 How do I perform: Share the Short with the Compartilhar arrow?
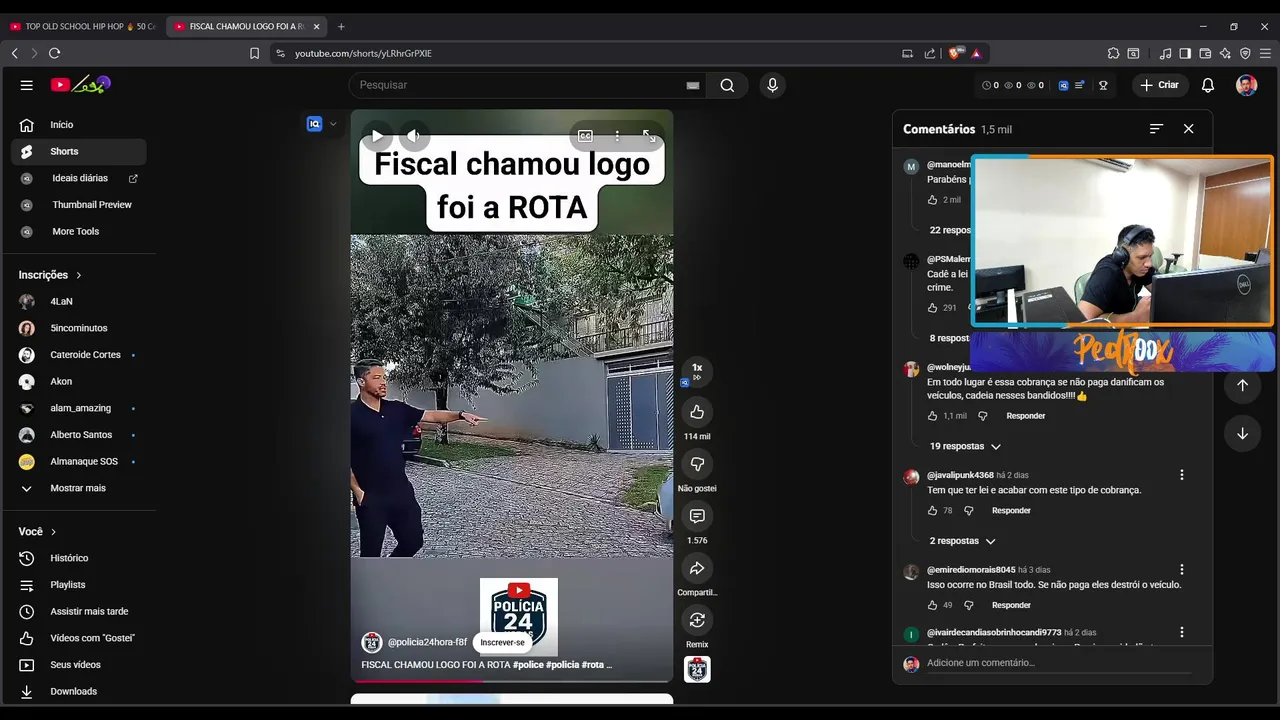pos(697,568)
